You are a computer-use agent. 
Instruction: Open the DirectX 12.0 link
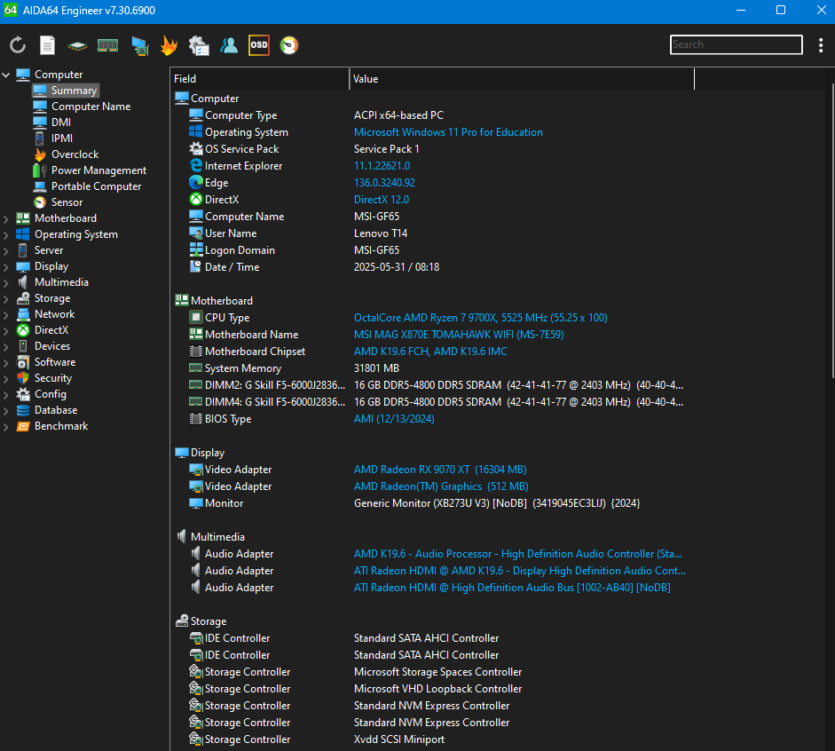click(x=381, y=200)
